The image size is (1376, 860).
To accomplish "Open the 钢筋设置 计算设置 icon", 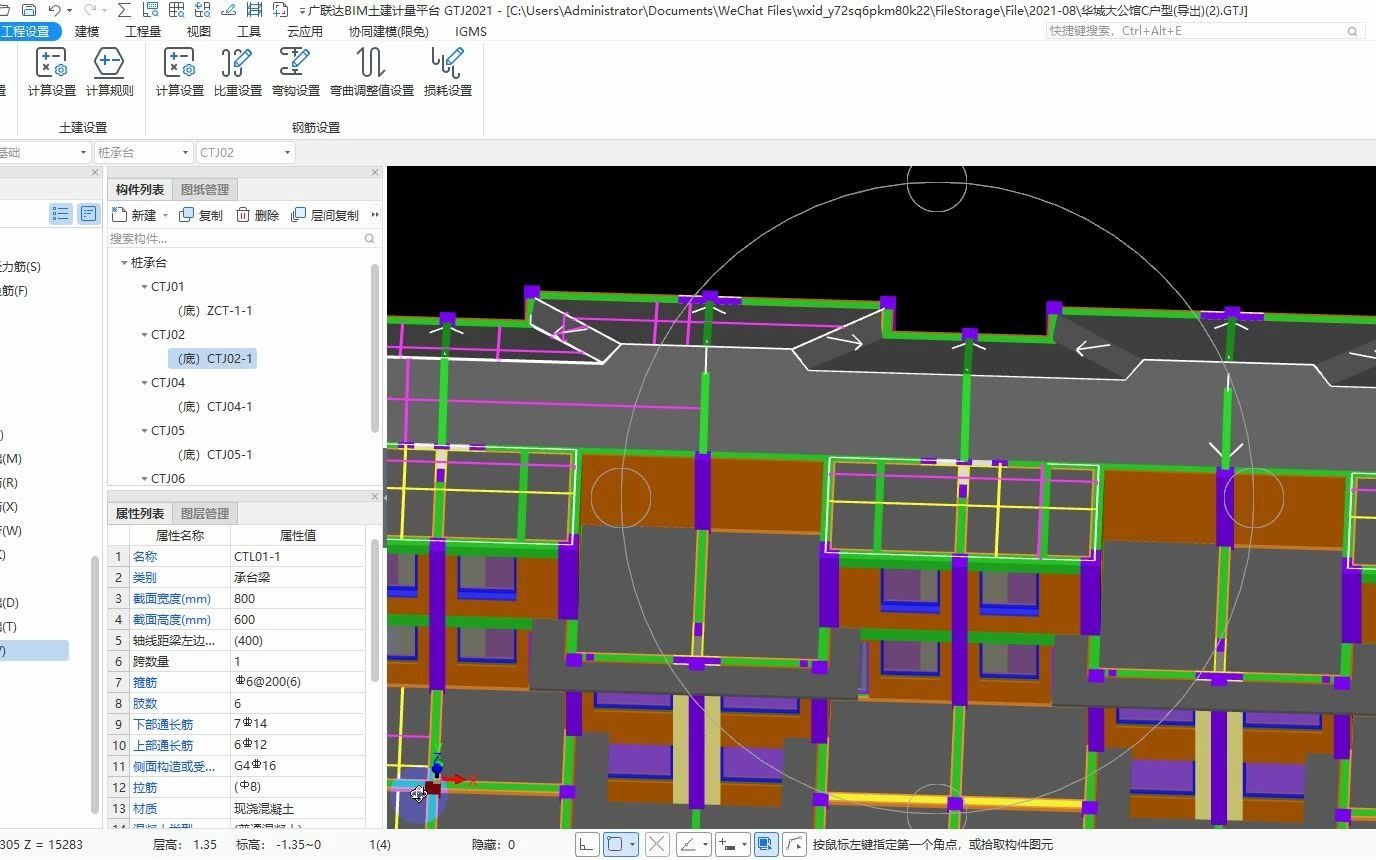I will click(x=179, y=62).
